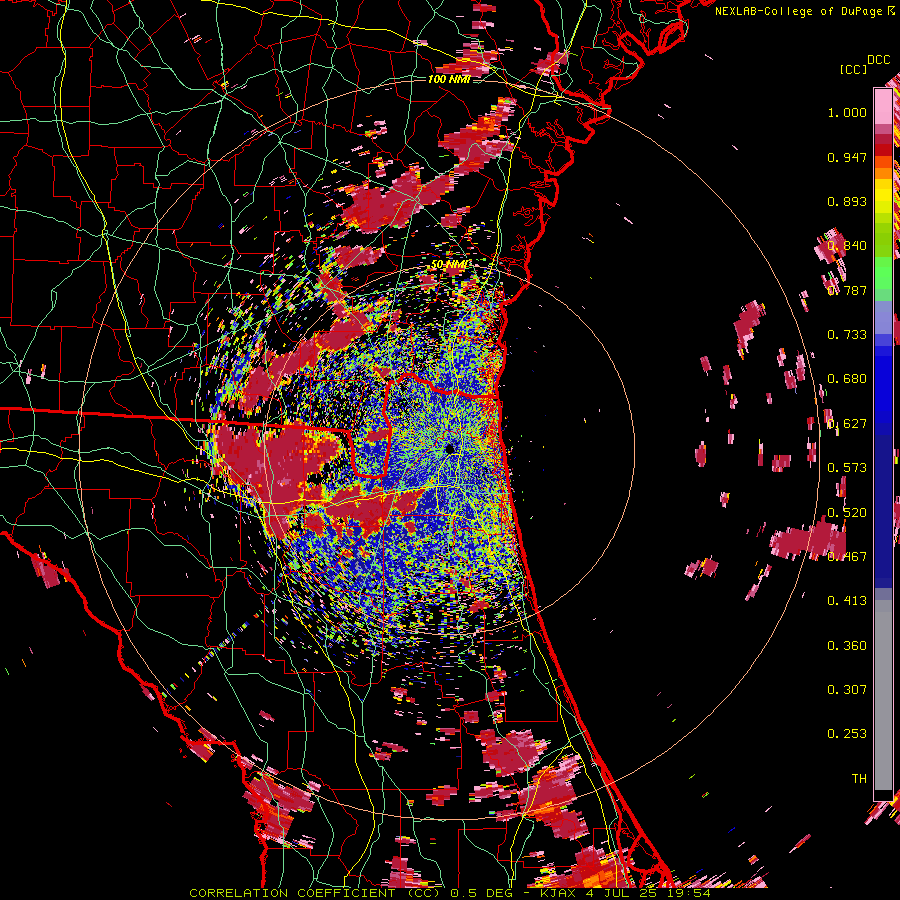Click the 100 NMI range ring label
This screenshot has height=900, width=900.
pyautogui.click(x=449, y=79)
